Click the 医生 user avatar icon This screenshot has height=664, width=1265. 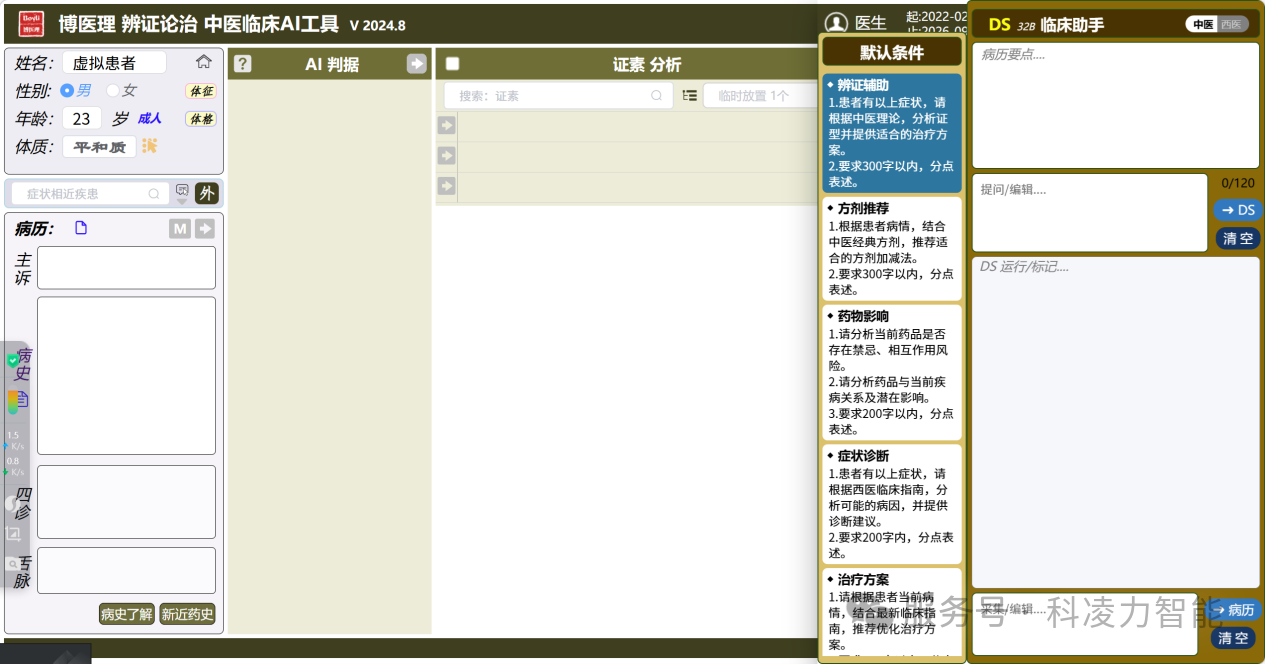pos(836,23)
